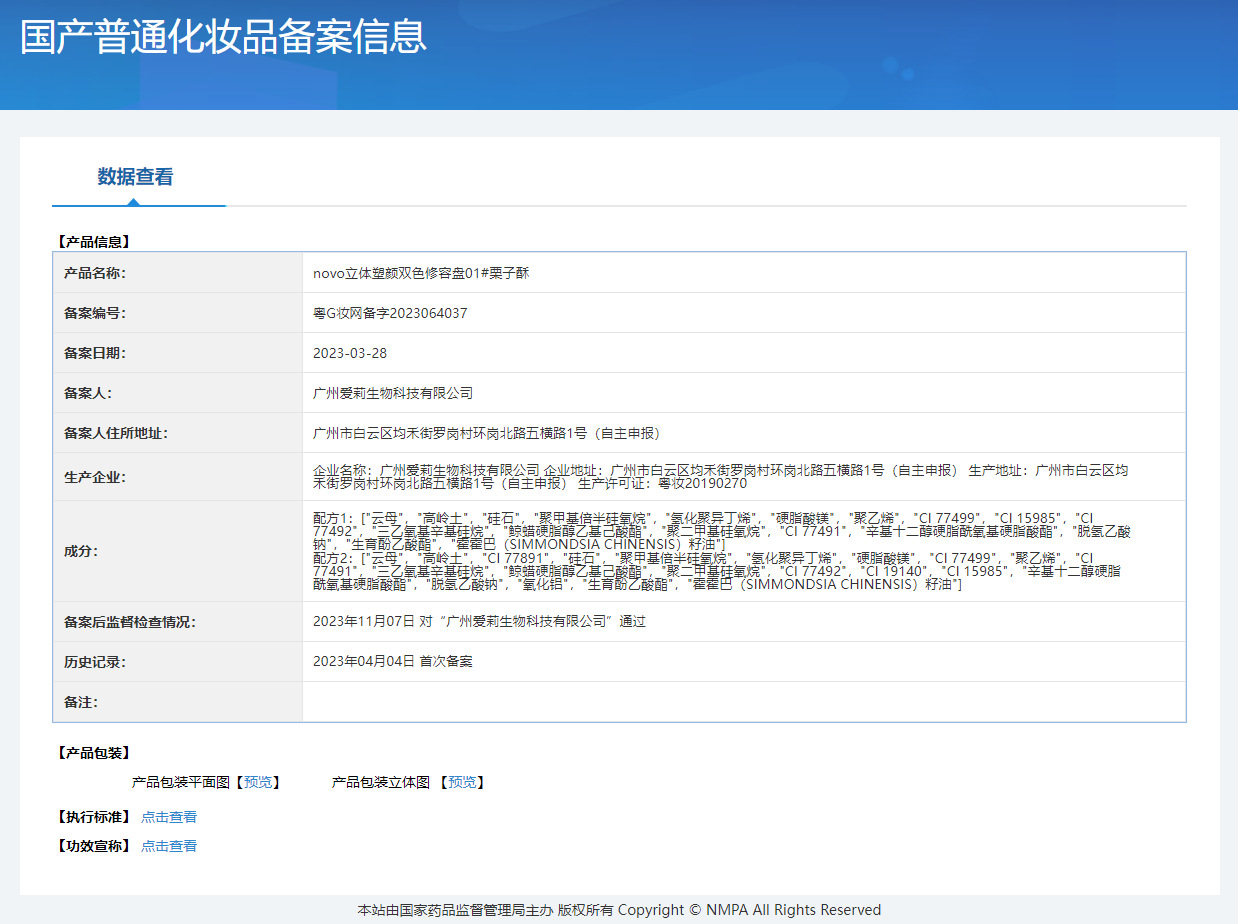Select the 生产企业 details text
Screen dimensions: 1238x924
coord(721,477)
